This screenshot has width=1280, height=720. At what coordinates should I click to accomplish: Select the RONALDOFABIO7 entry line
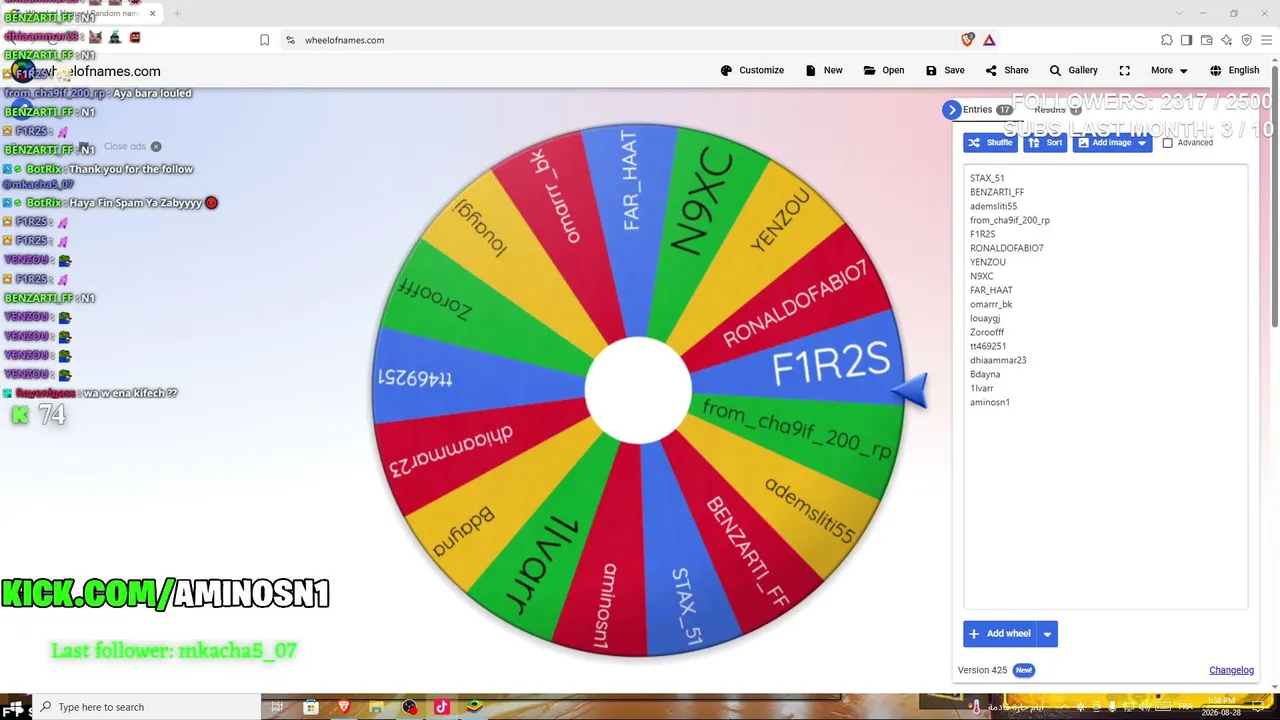(x=1006, y=248)
